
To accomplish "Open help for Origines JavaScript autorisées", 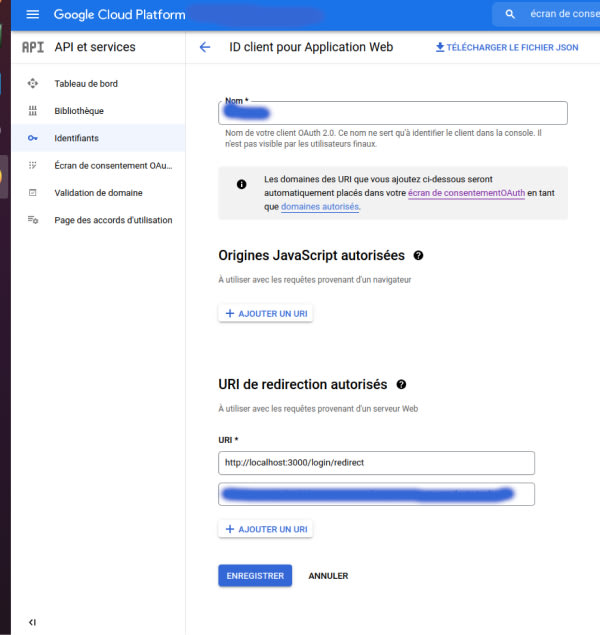I will tap(418, 256).
